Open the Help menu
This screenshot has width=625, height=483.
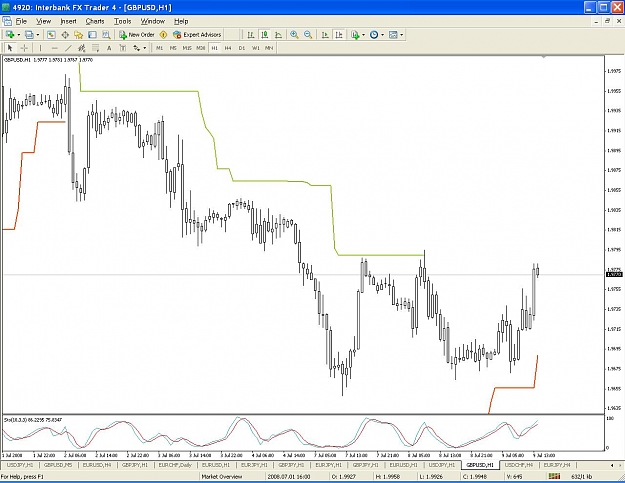pos(181,22)
